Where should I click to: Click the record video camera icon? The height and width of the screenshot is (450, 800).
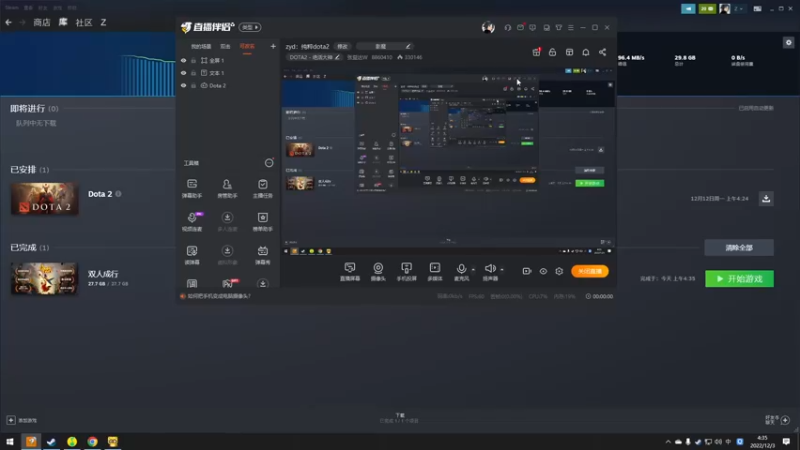click(527, 271)
